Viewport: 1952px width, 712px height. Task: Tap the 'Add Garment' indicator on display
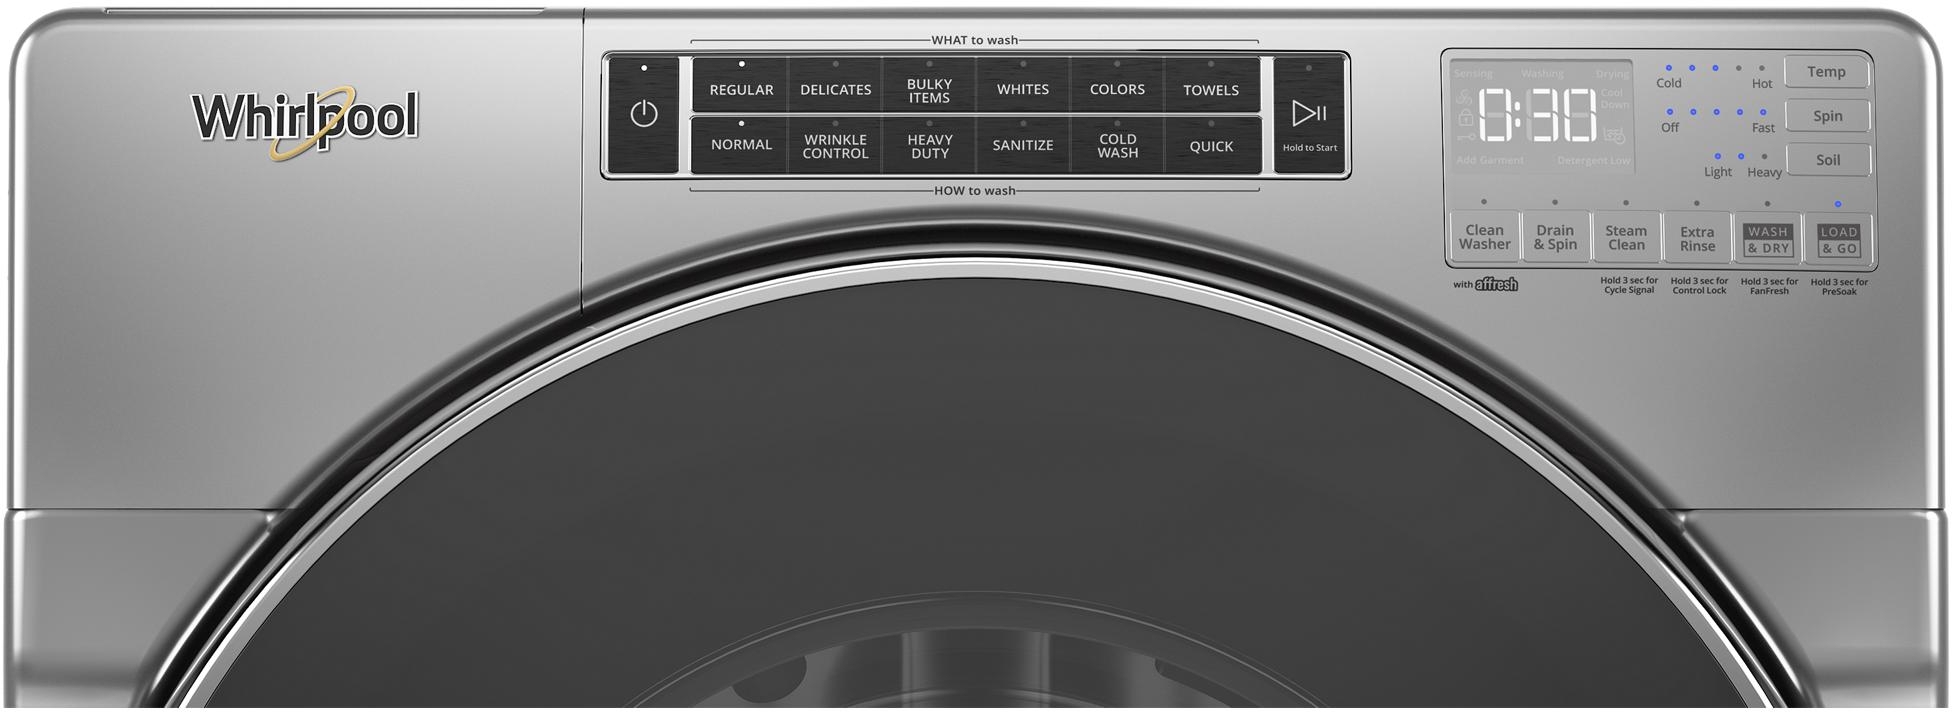coord(1490,160)
